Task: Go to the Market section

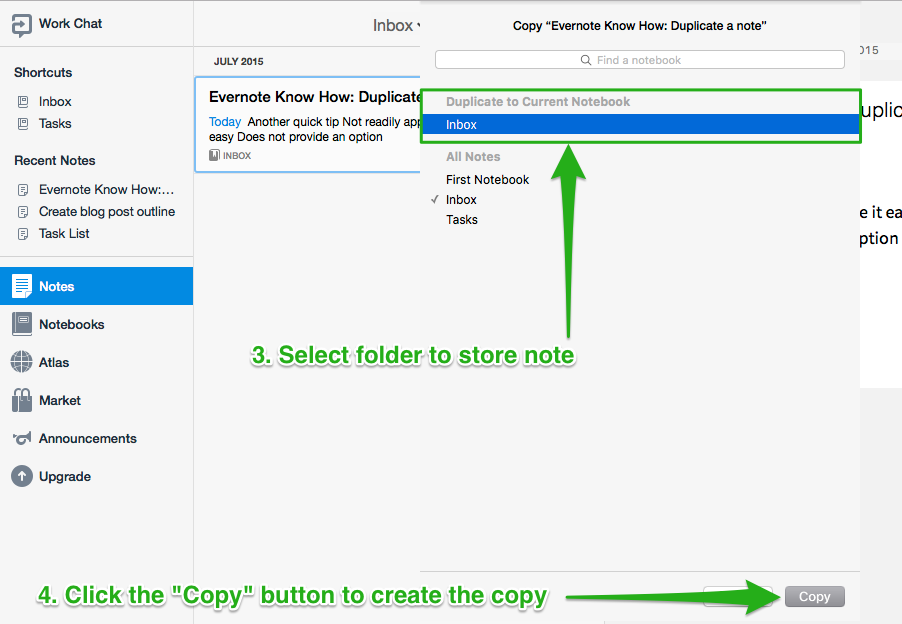Action: tap(60, 400)
